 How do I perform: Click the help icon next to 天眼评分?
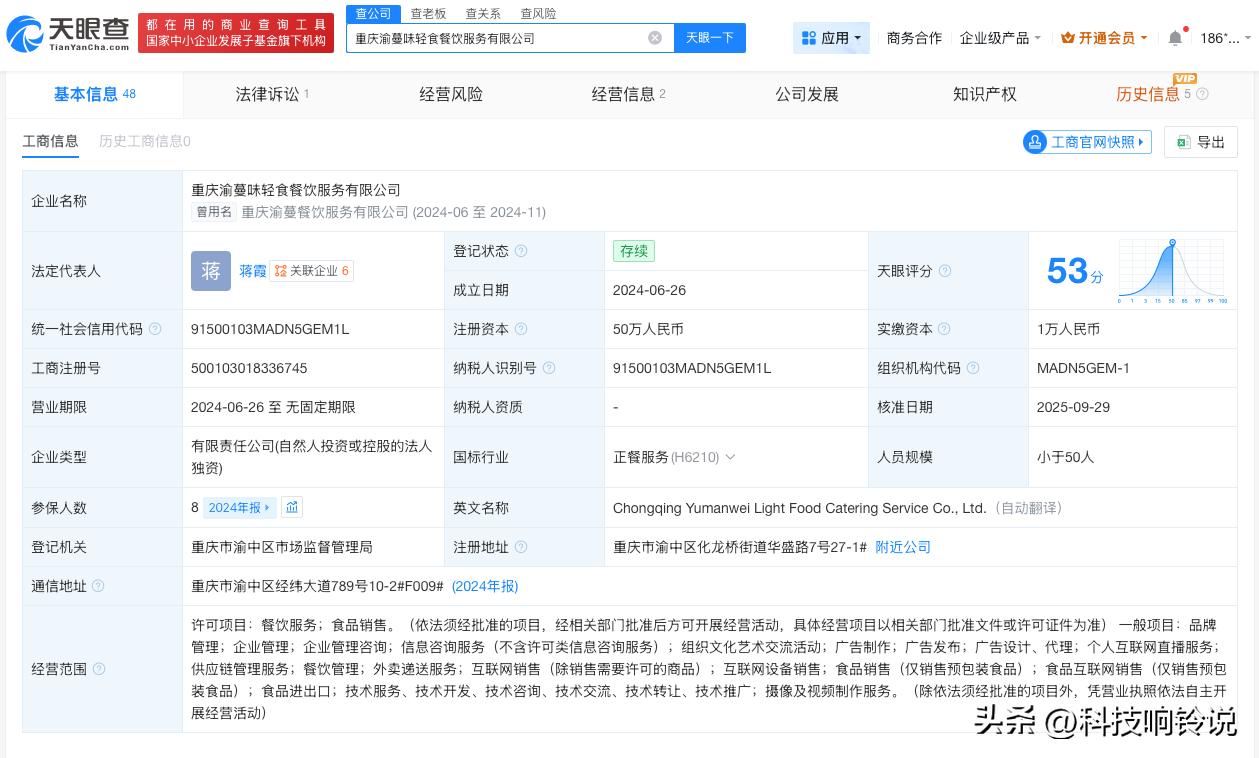(x=944, y=271)
